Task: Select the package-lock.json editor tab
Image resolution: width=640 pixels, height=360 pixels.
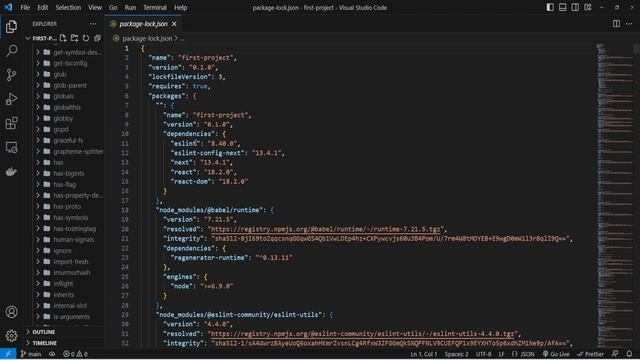Action: tap(143, 24)
